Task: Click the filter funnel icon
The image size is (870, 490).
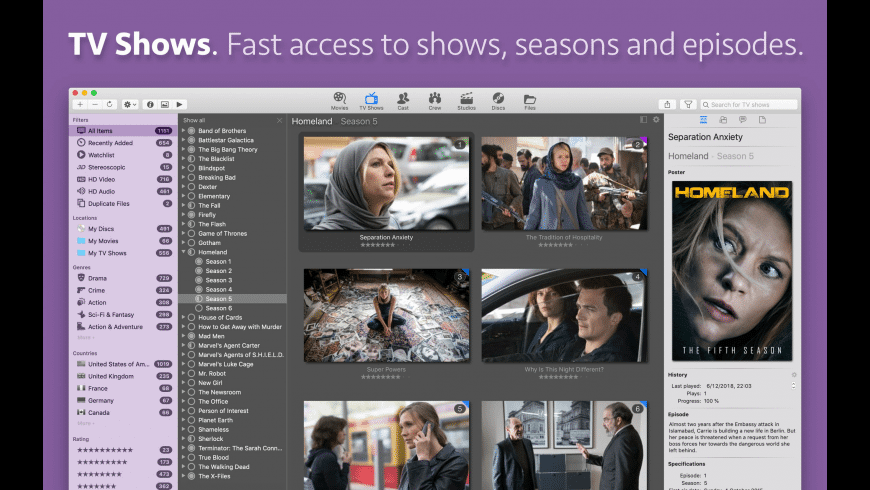Action: tap(688, 104)
